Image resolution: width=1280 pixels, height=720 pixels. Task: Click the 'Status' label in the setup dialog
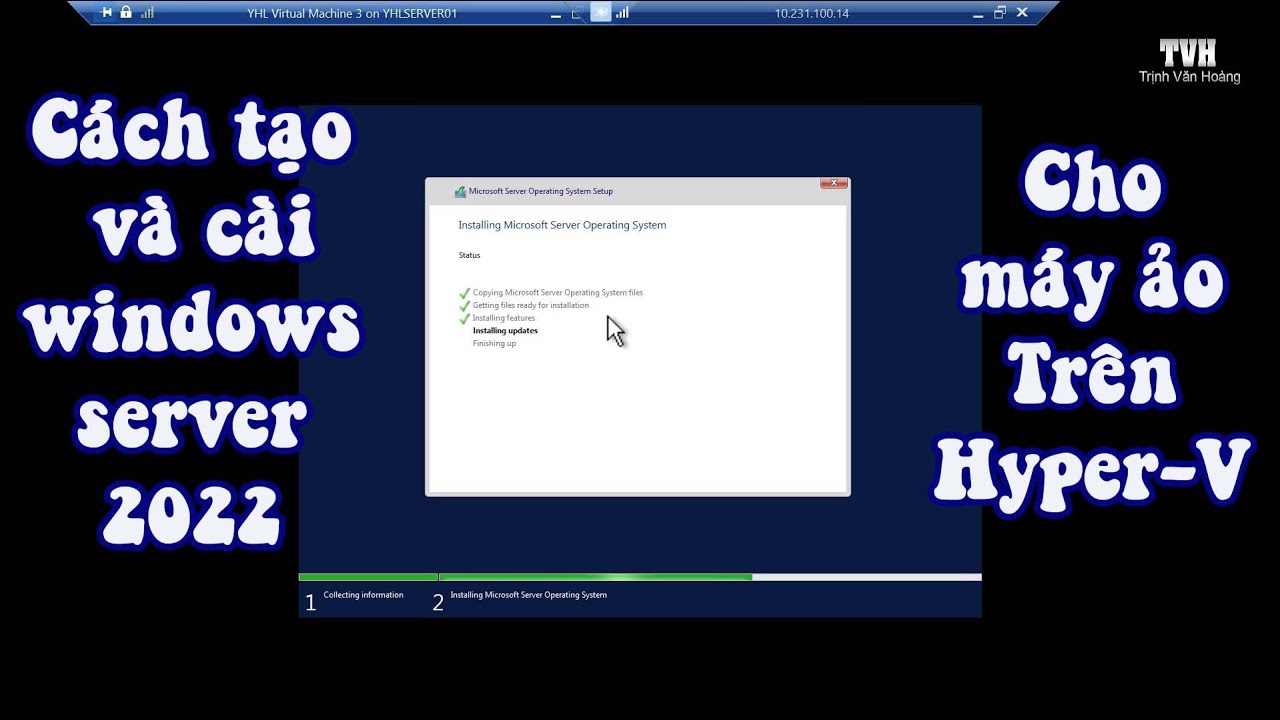[x=469, y=255]
